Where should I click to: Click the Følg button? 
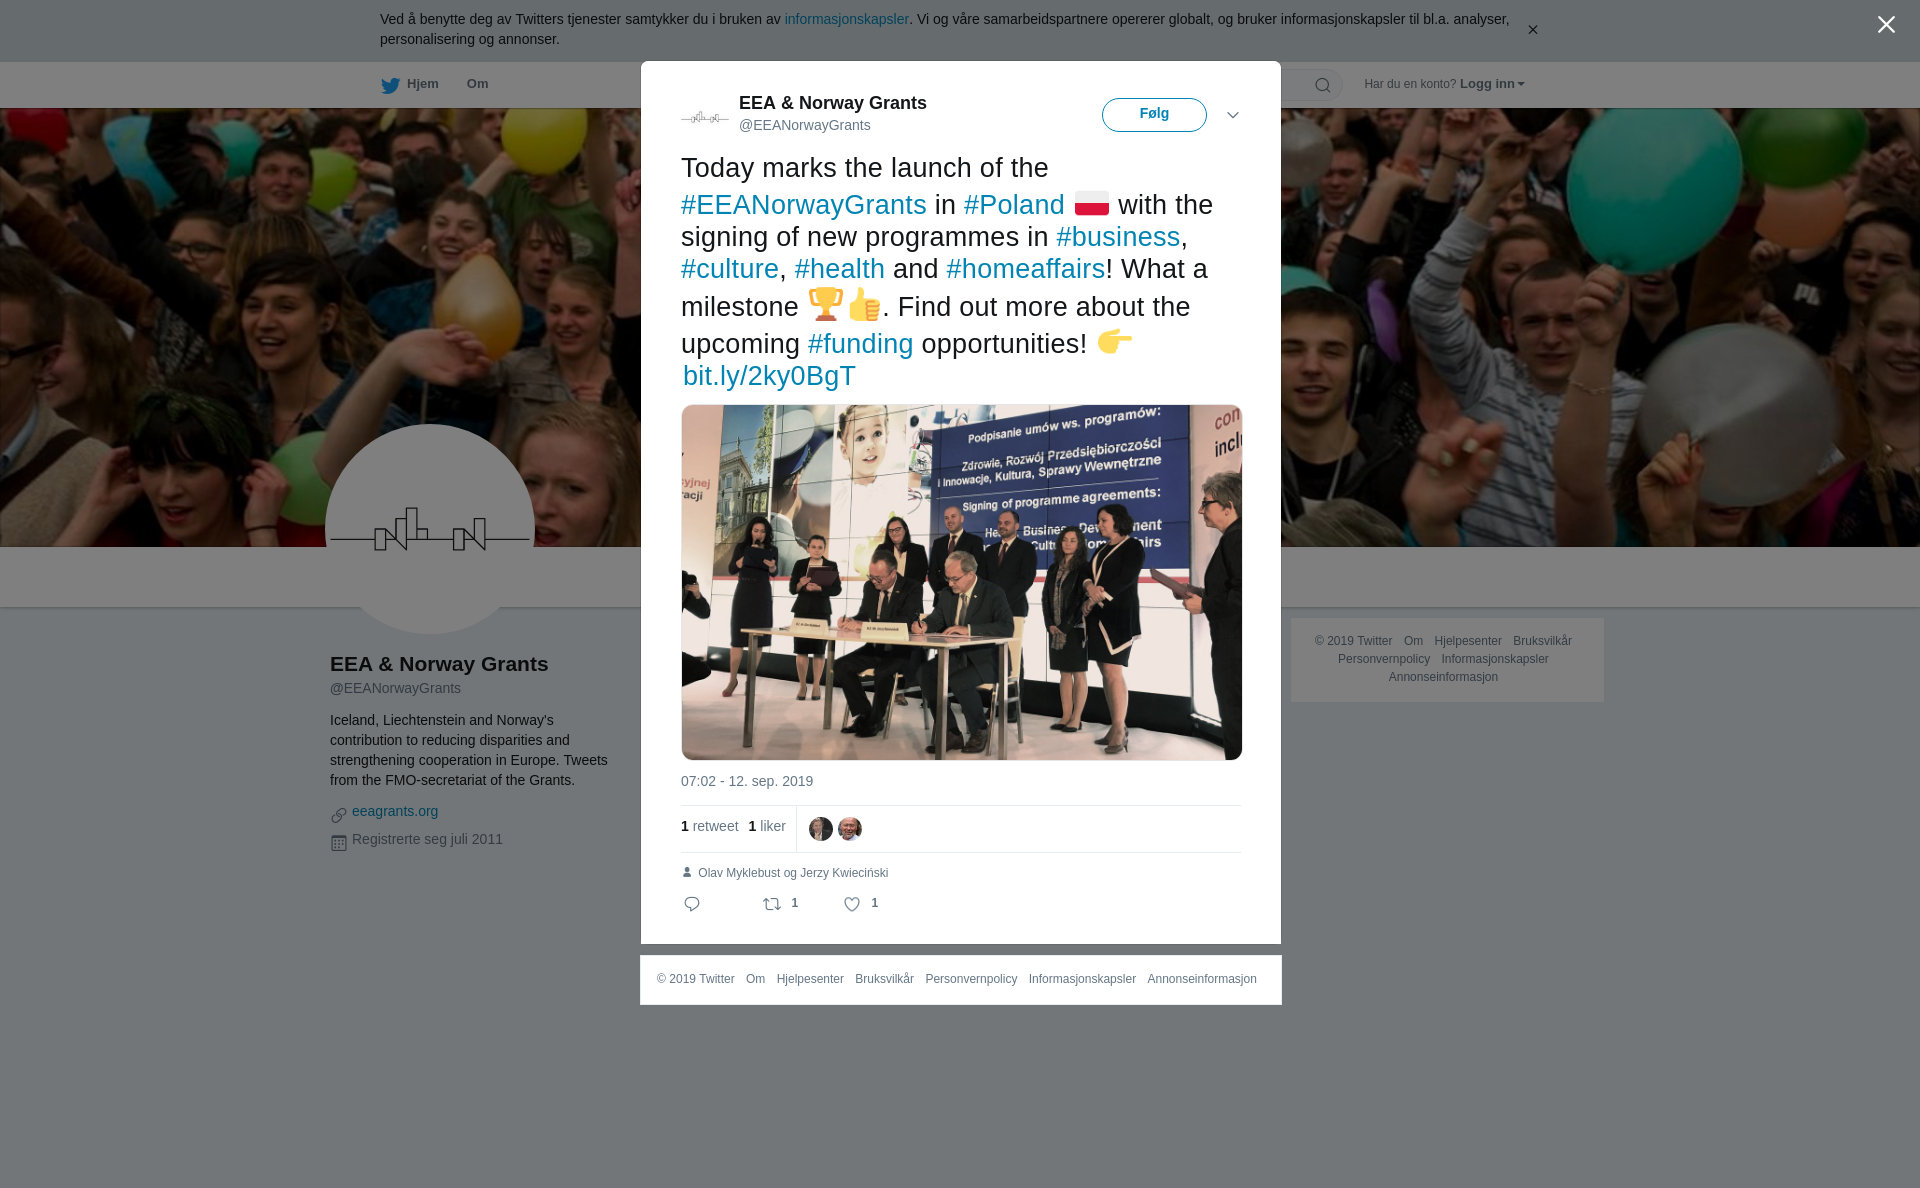tap(1154, 115)
